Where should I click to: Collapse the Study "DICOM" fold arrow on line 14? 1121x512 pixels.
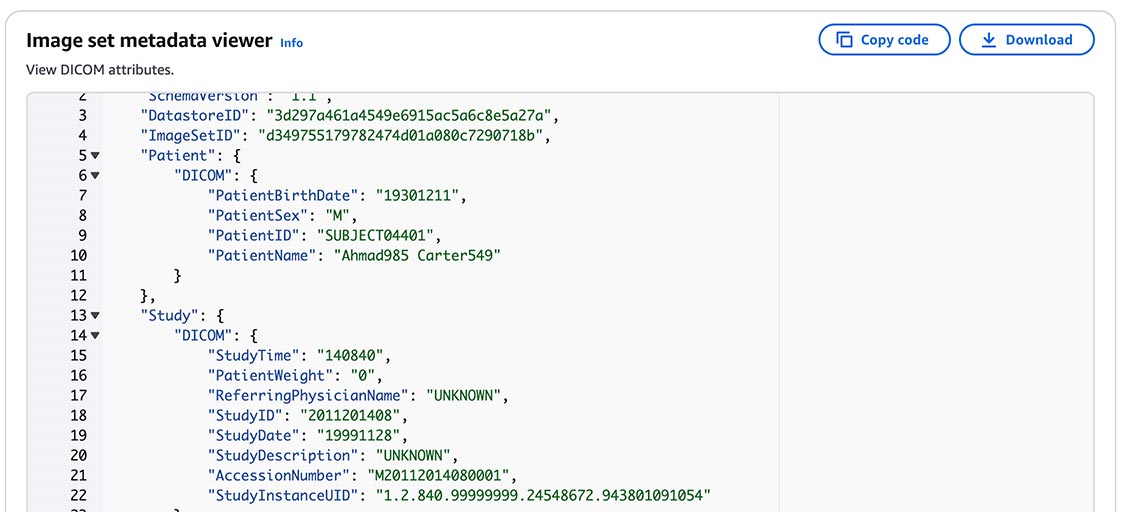tap(95, 335)
